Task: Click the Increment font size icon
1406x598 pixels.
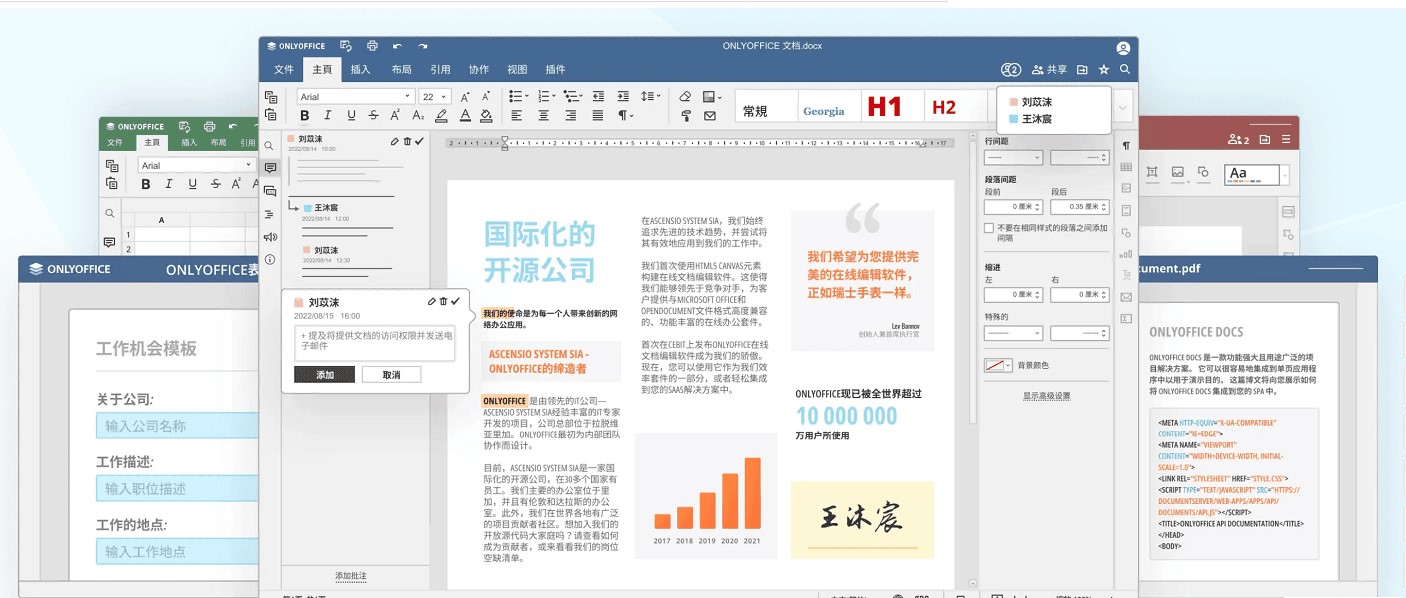Action: tap(465, 97)
